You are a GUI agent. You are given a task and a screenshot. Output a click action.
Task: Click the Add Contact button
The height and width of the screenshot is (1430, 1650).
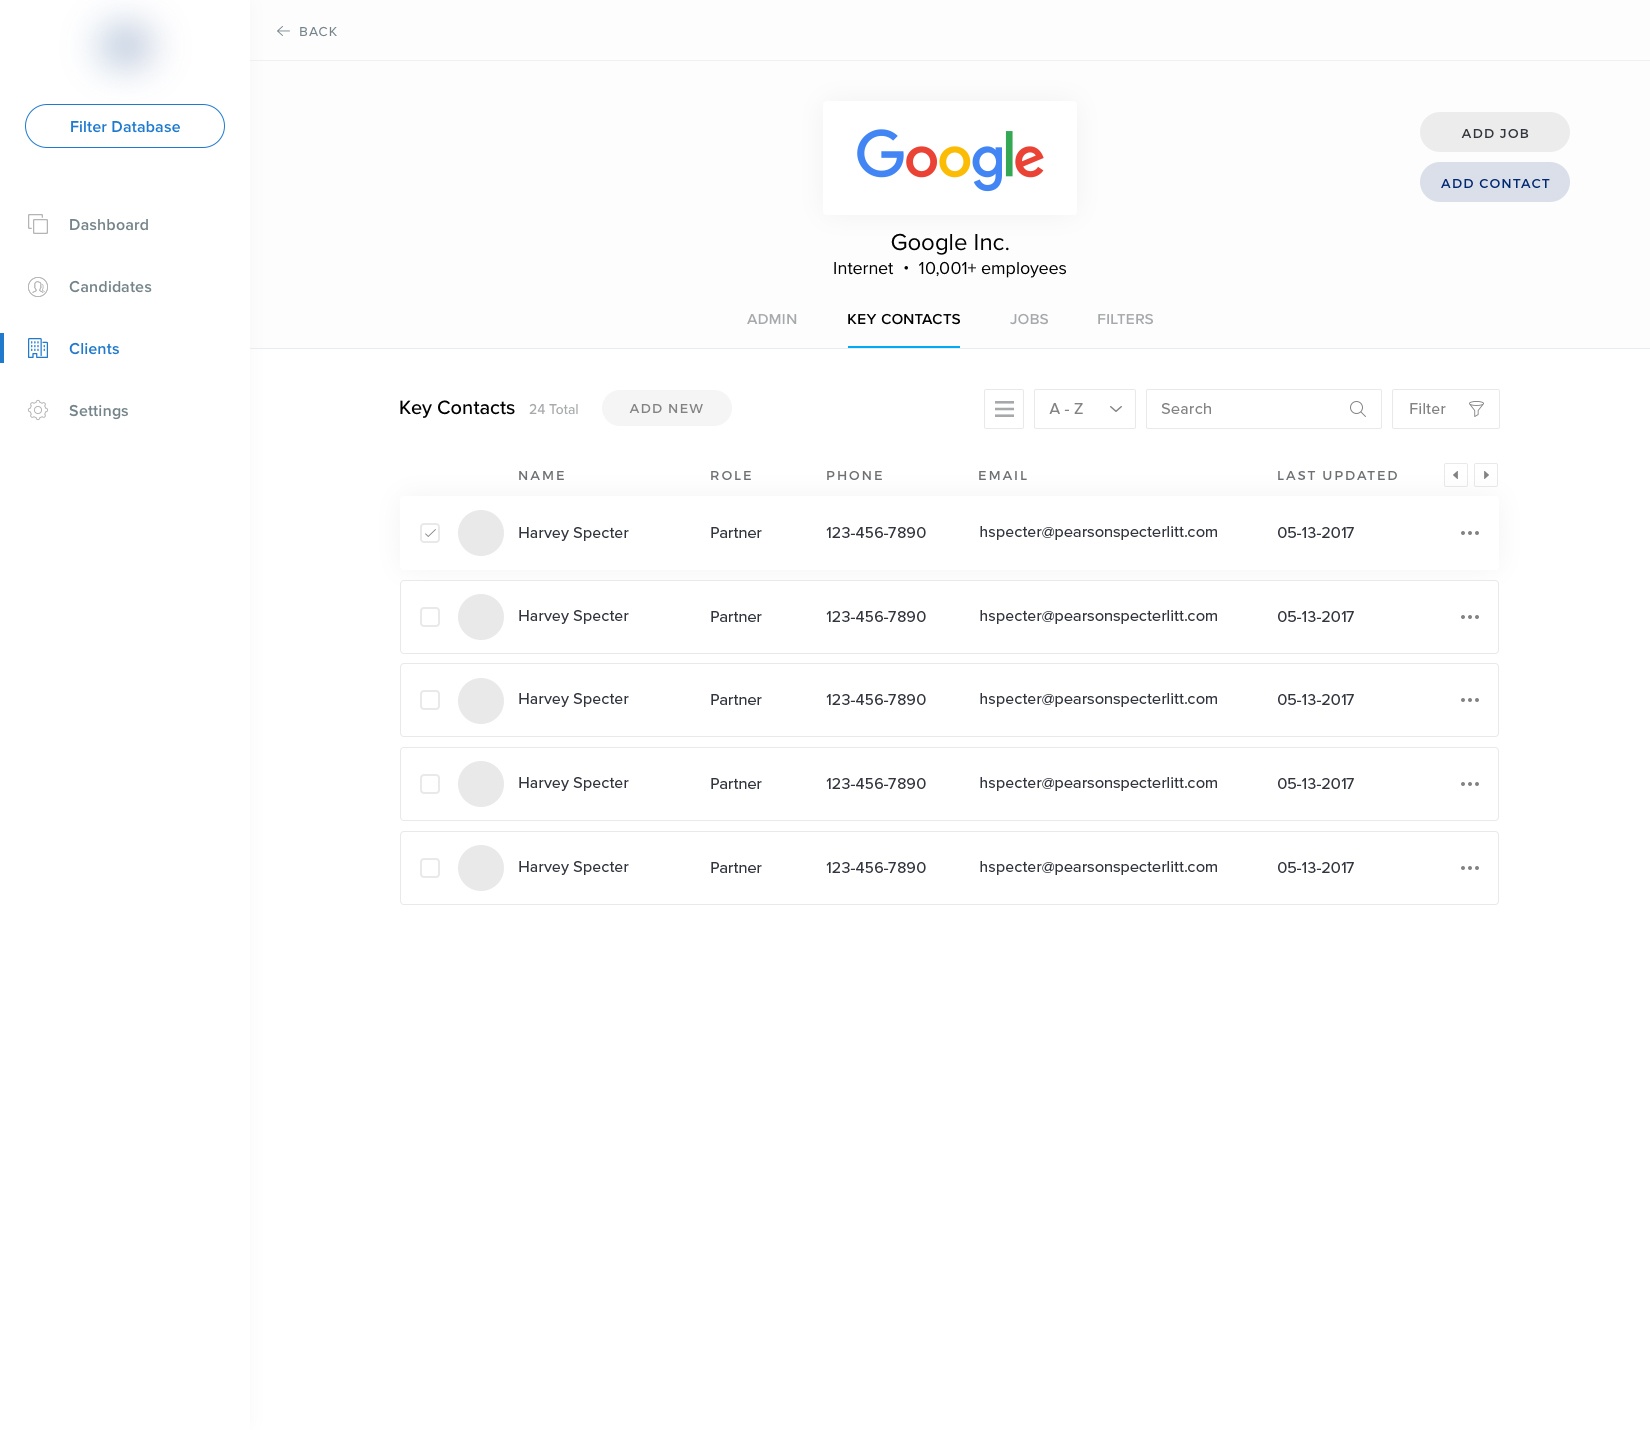point(1495,182)
